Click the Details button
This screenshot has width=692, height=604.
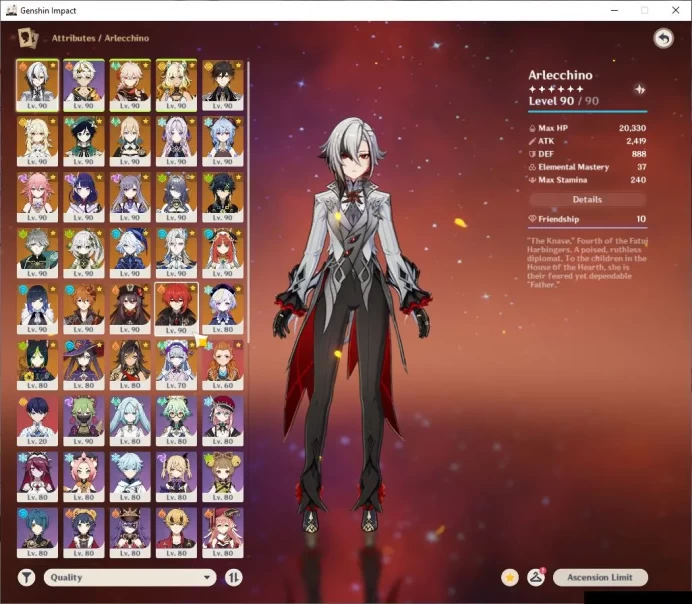587,199
